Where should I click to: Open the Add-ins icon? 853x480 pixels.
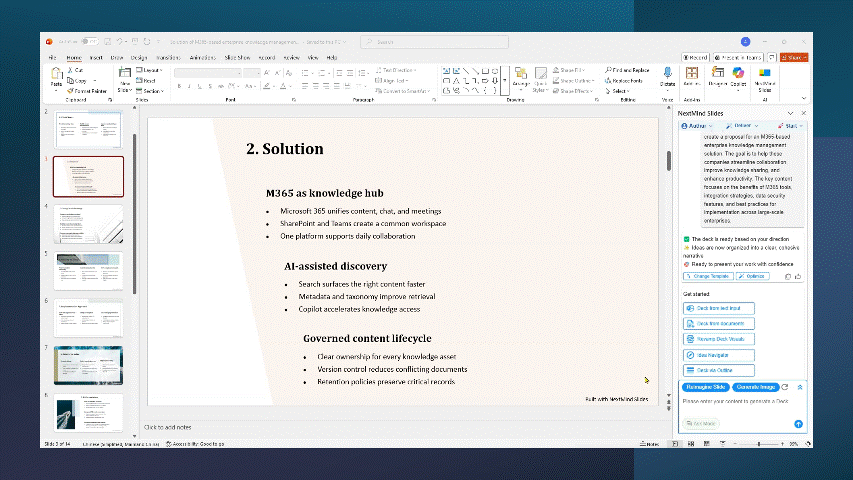(x=692, y=73)
